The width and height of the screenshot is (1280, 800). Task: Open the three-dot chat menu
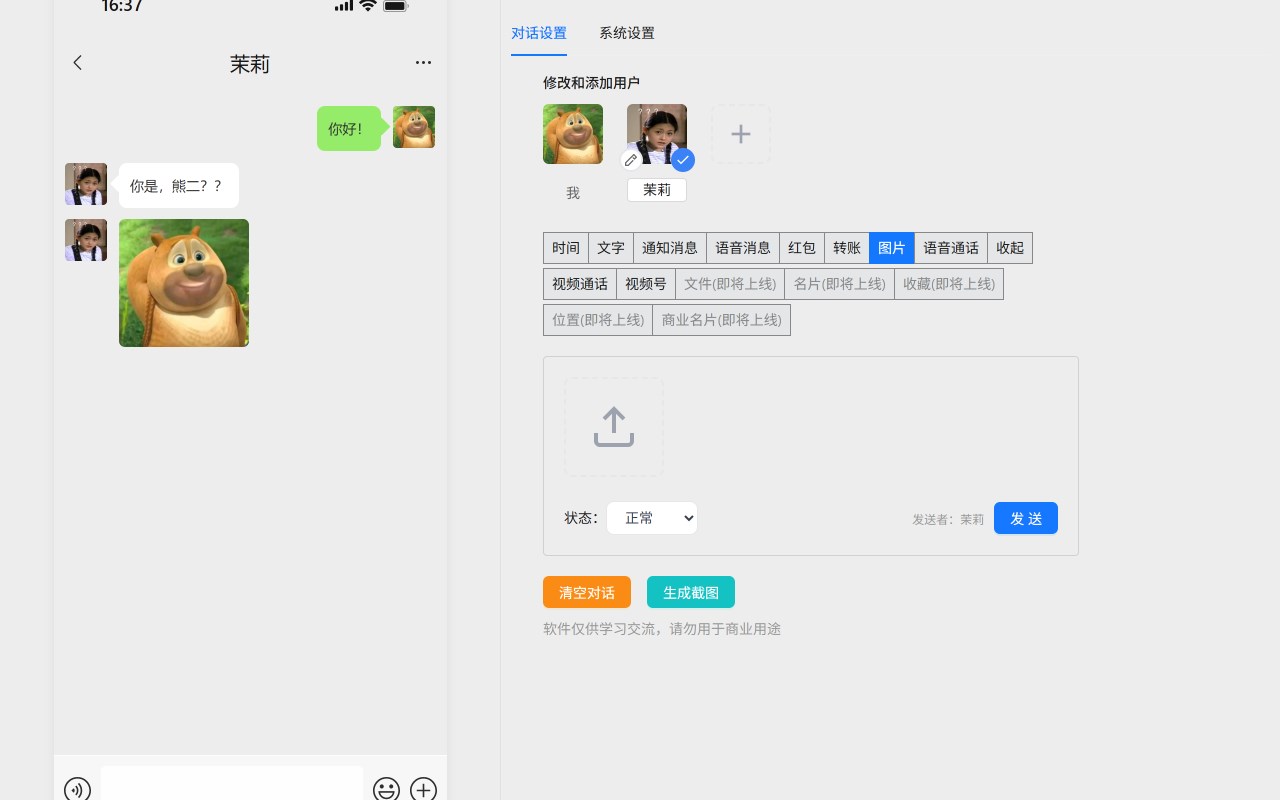point(423,62)
